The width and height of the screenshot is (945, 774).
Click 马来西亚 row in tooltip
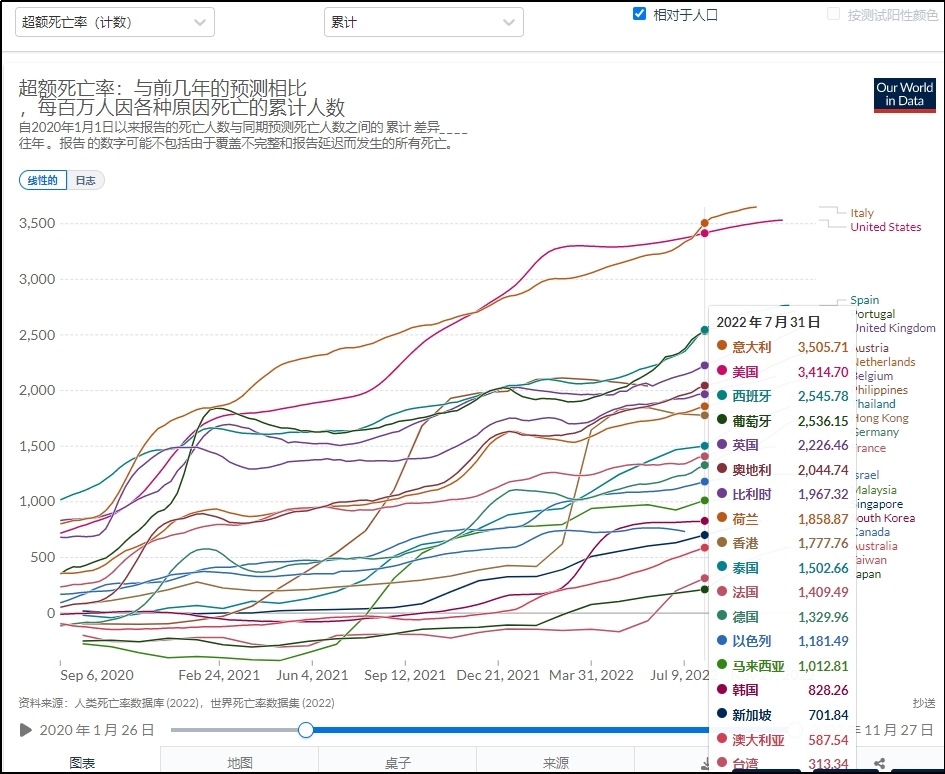tap(782, 666)
